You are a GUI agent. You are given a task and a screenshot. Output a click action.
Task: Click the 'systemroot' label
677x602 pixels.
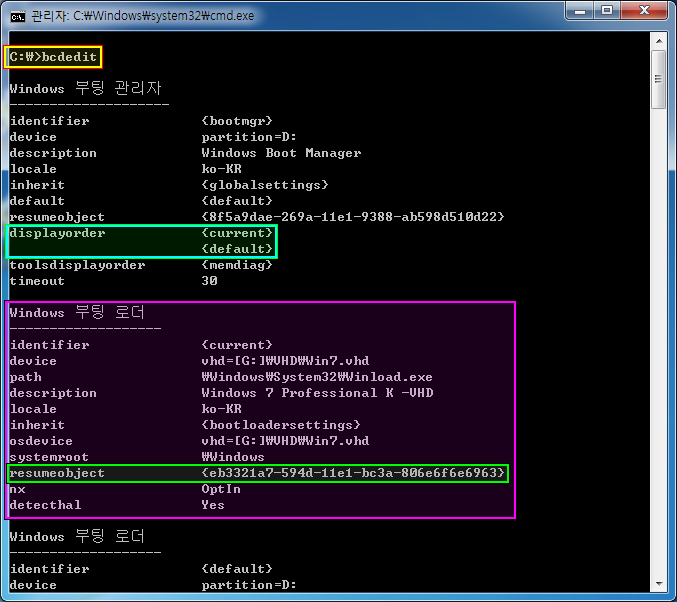49,457
